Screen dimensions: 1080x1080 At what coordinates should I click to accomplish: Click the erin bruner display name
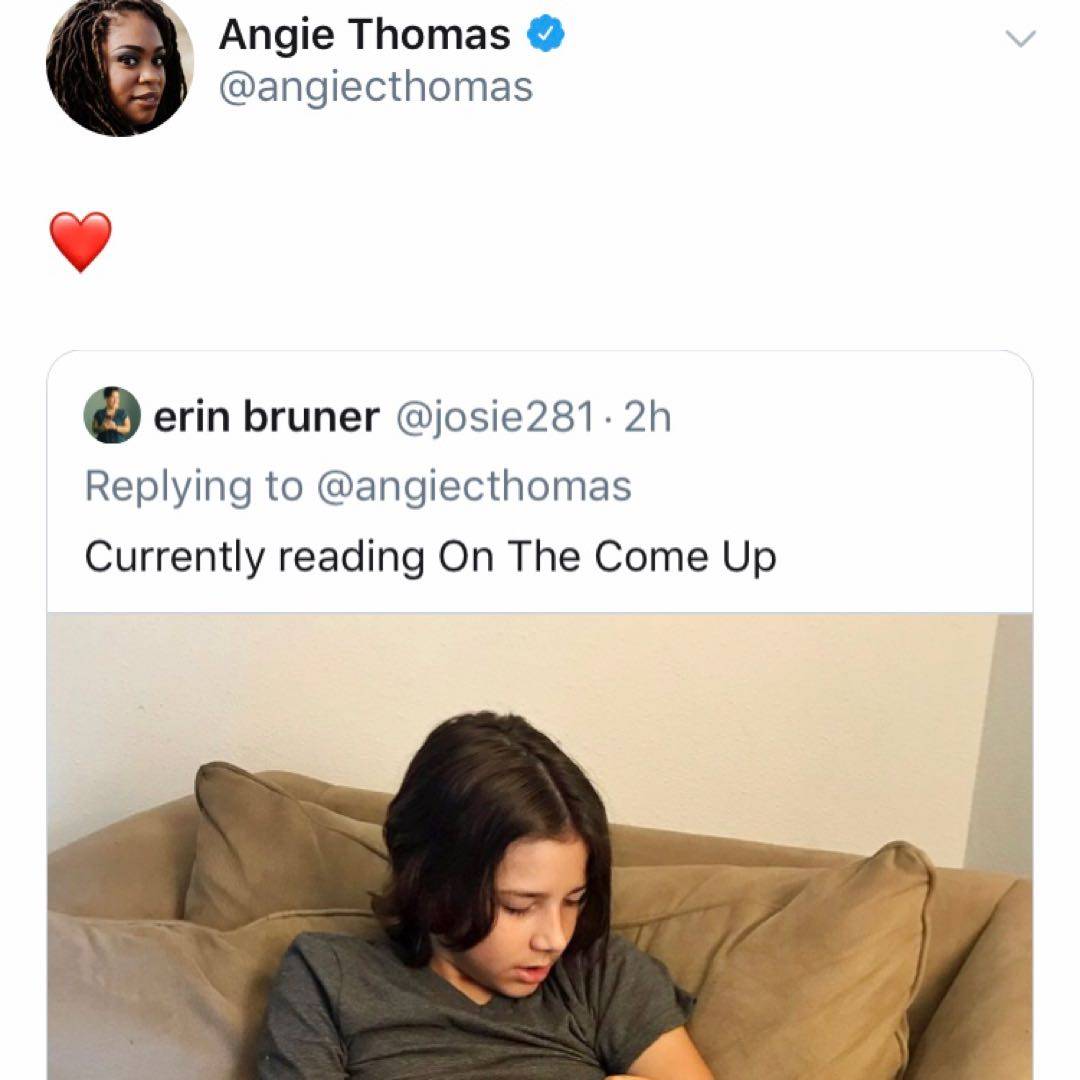(267, 417)
